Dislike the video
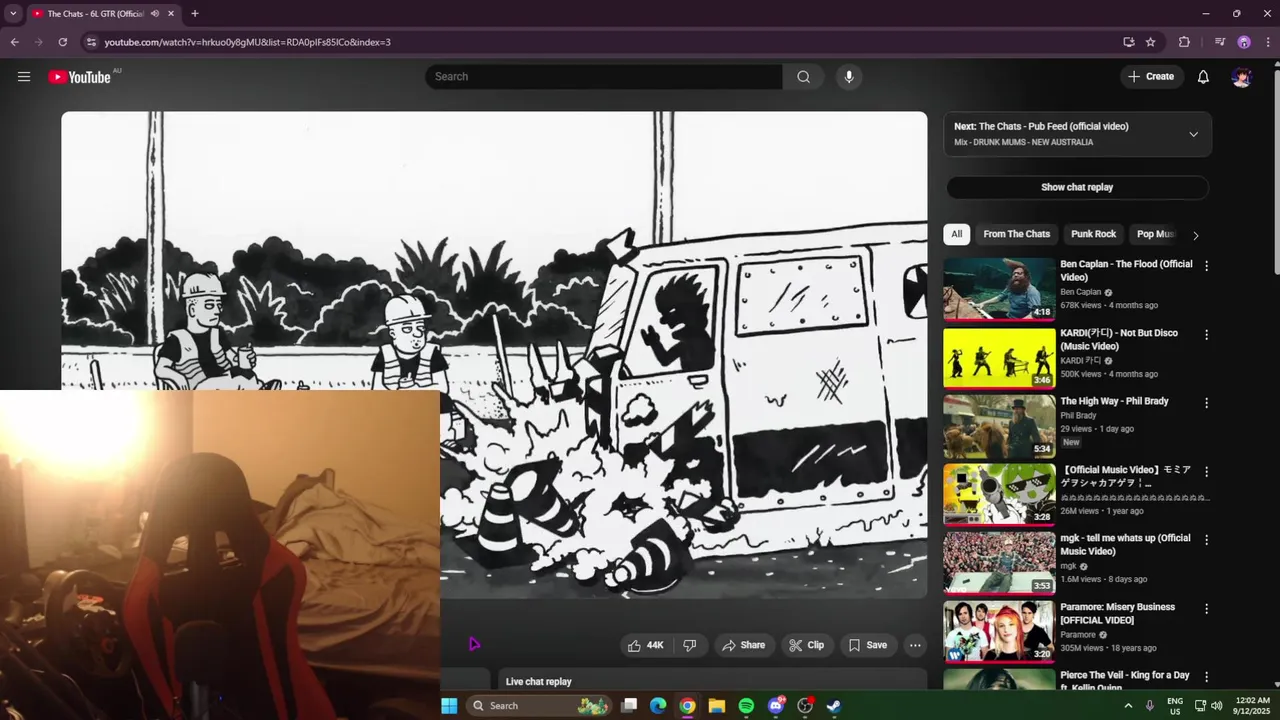The image size is (1280, 720). [690, 645]
